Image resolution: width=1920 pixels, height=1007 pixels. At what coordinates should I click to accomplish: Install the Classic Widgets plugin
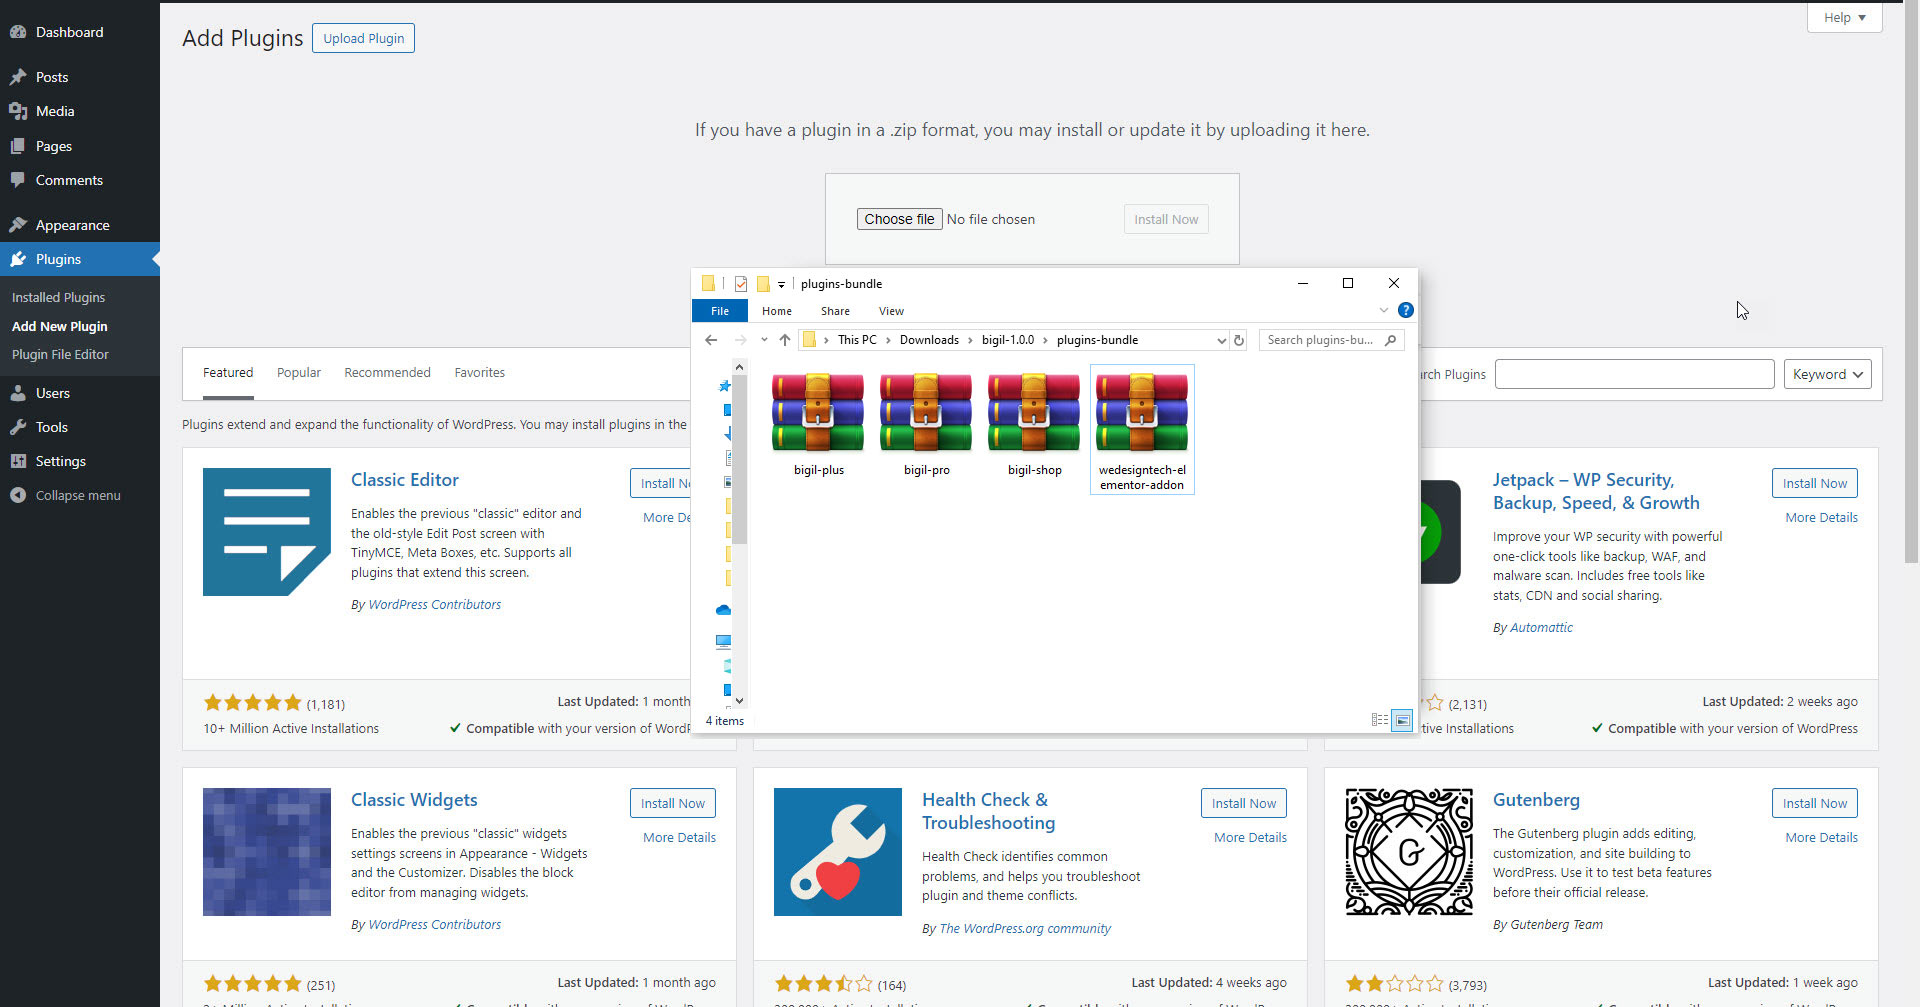[x=673, y=803]
